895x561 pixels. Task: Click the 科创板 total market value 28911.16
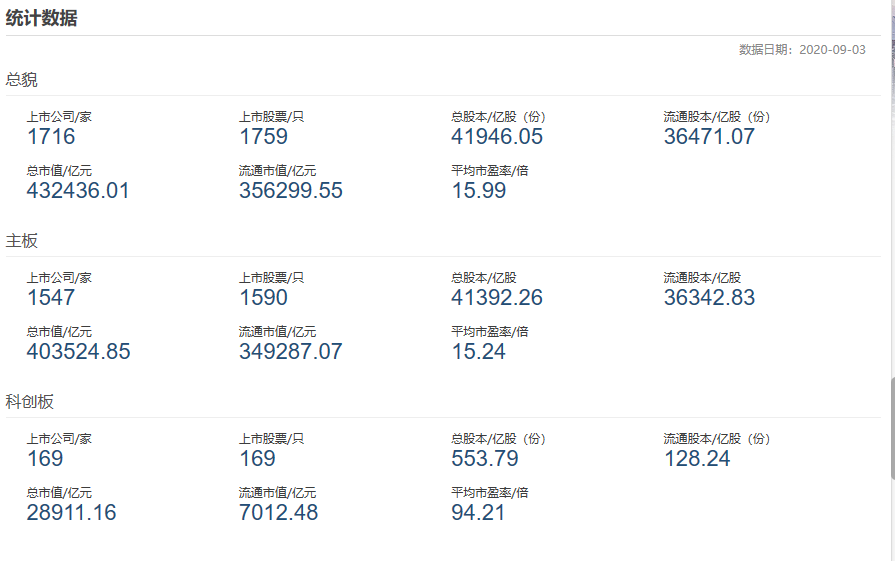[71, 513]
